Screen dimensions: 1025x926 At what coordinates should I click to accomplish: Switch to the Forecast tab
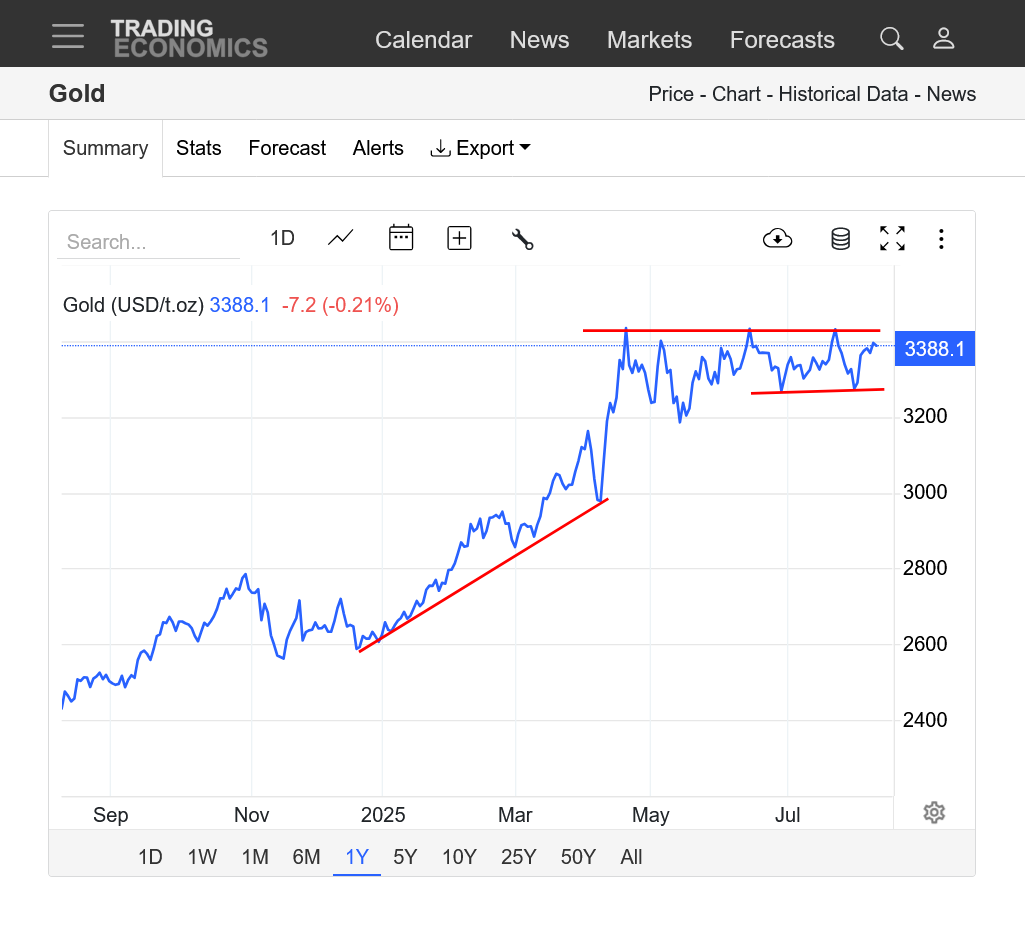287,148
